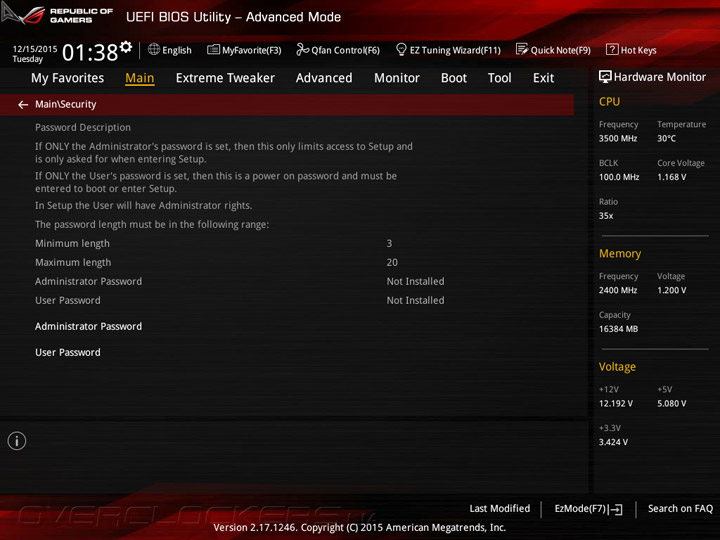Select the Main tab
Viewport: 720px width, 540px height.
[140, 78]
